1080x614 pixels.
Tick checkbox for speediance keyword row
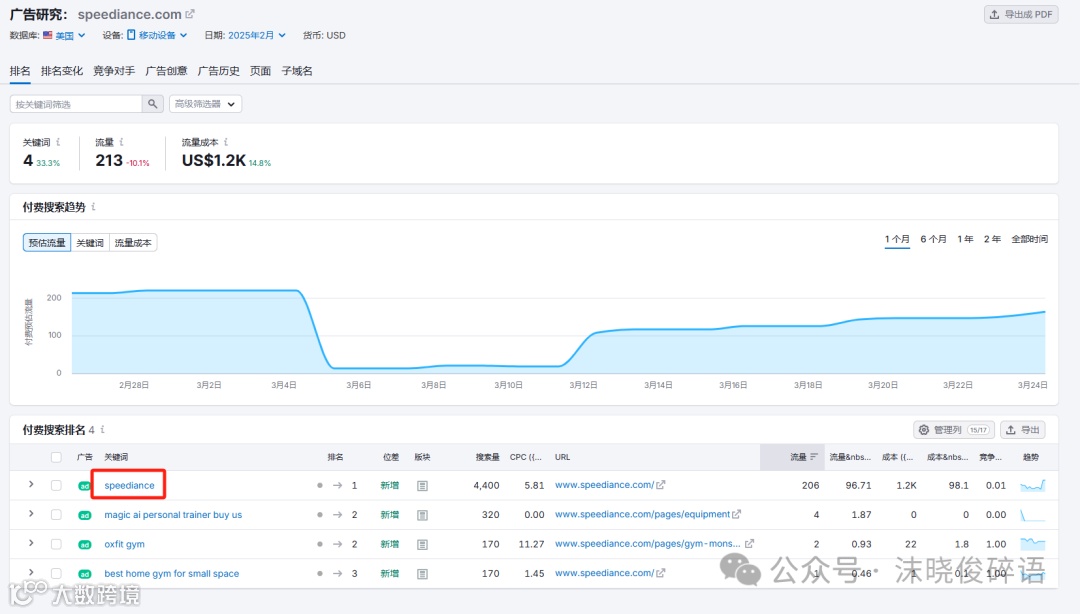click(x=56, y=486)
